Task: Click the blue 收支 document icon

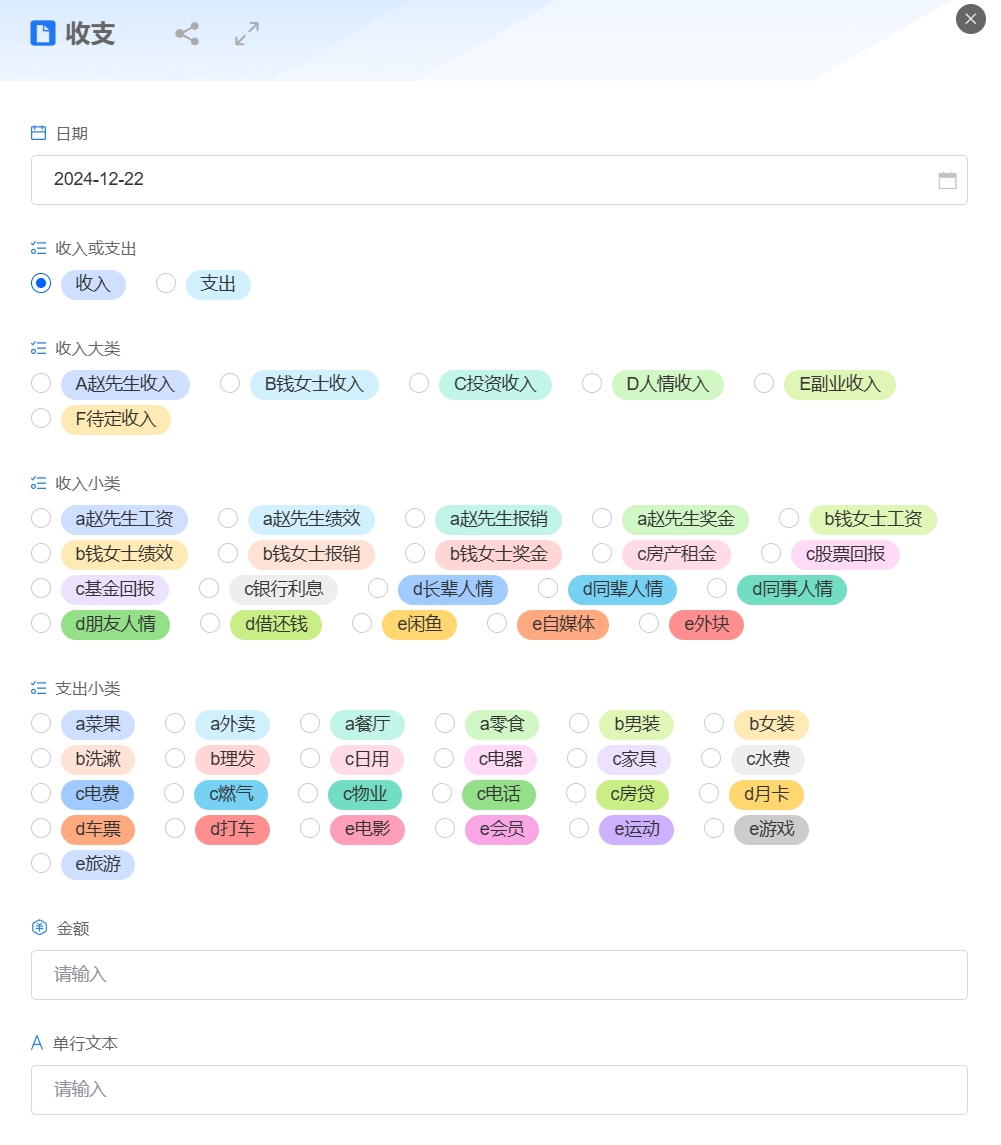Action: [x=43, y=34]
